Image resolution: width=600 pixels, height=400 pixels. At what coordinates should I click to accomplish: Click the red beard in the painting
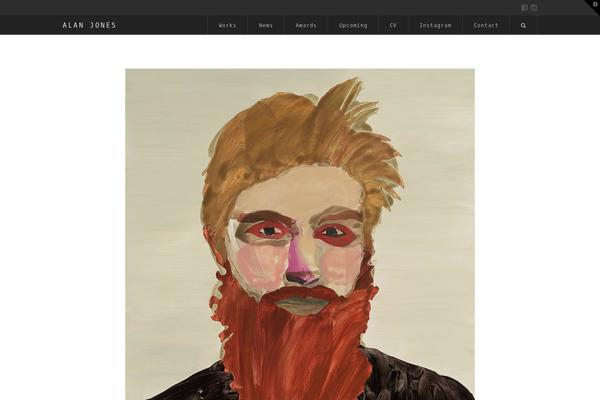(290, 345)
